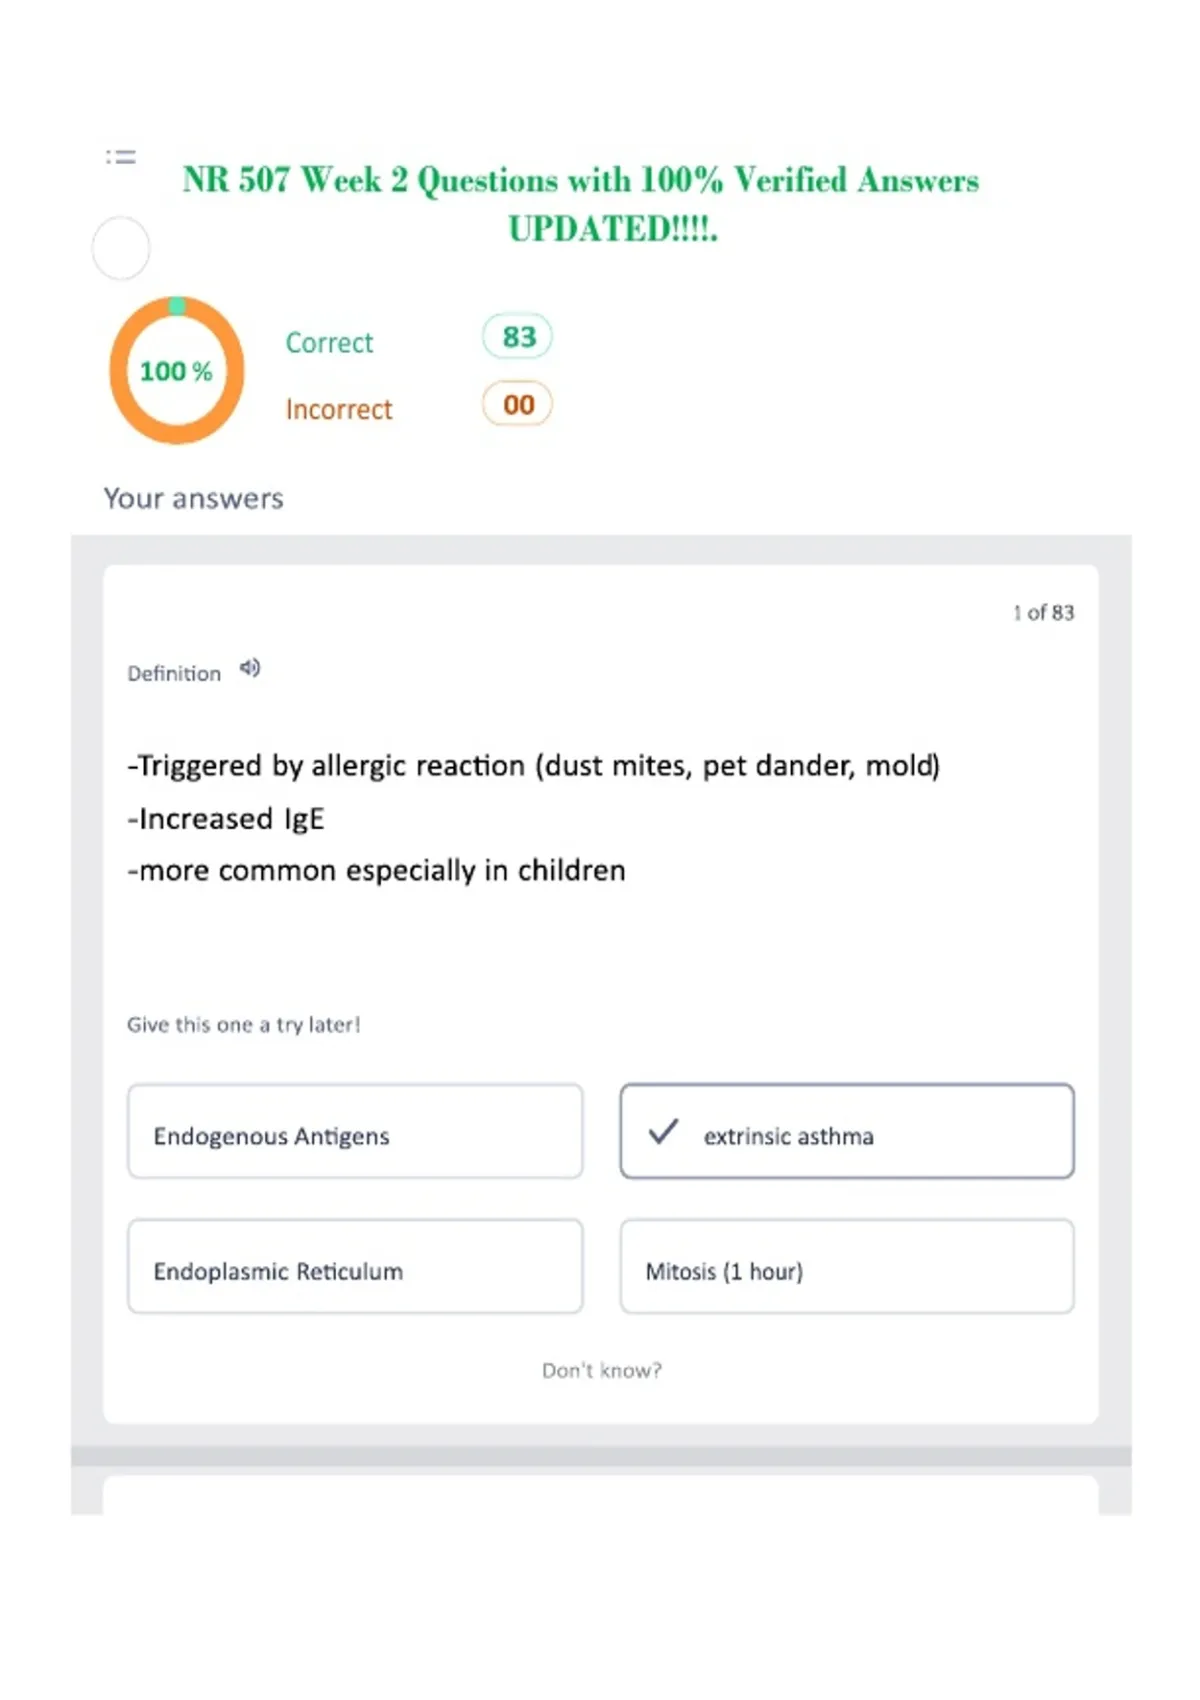Click the Incorrect count badge 00
Screen dimensions: 1200x1700
pyautogui.click(x=518, y=405)
